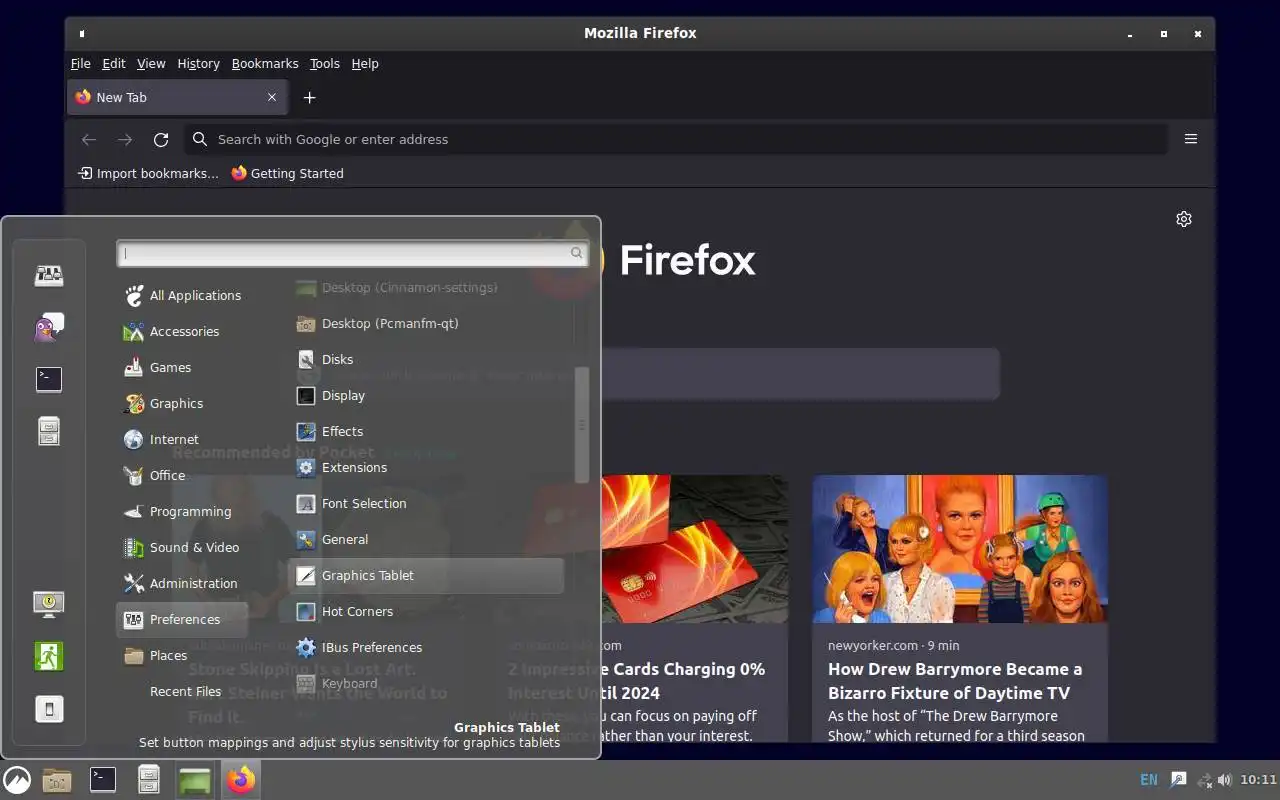The width and height of the screenshot is (1280, 800).
Task: Open new tab personalize gear icon
Action: (1184, 219)
